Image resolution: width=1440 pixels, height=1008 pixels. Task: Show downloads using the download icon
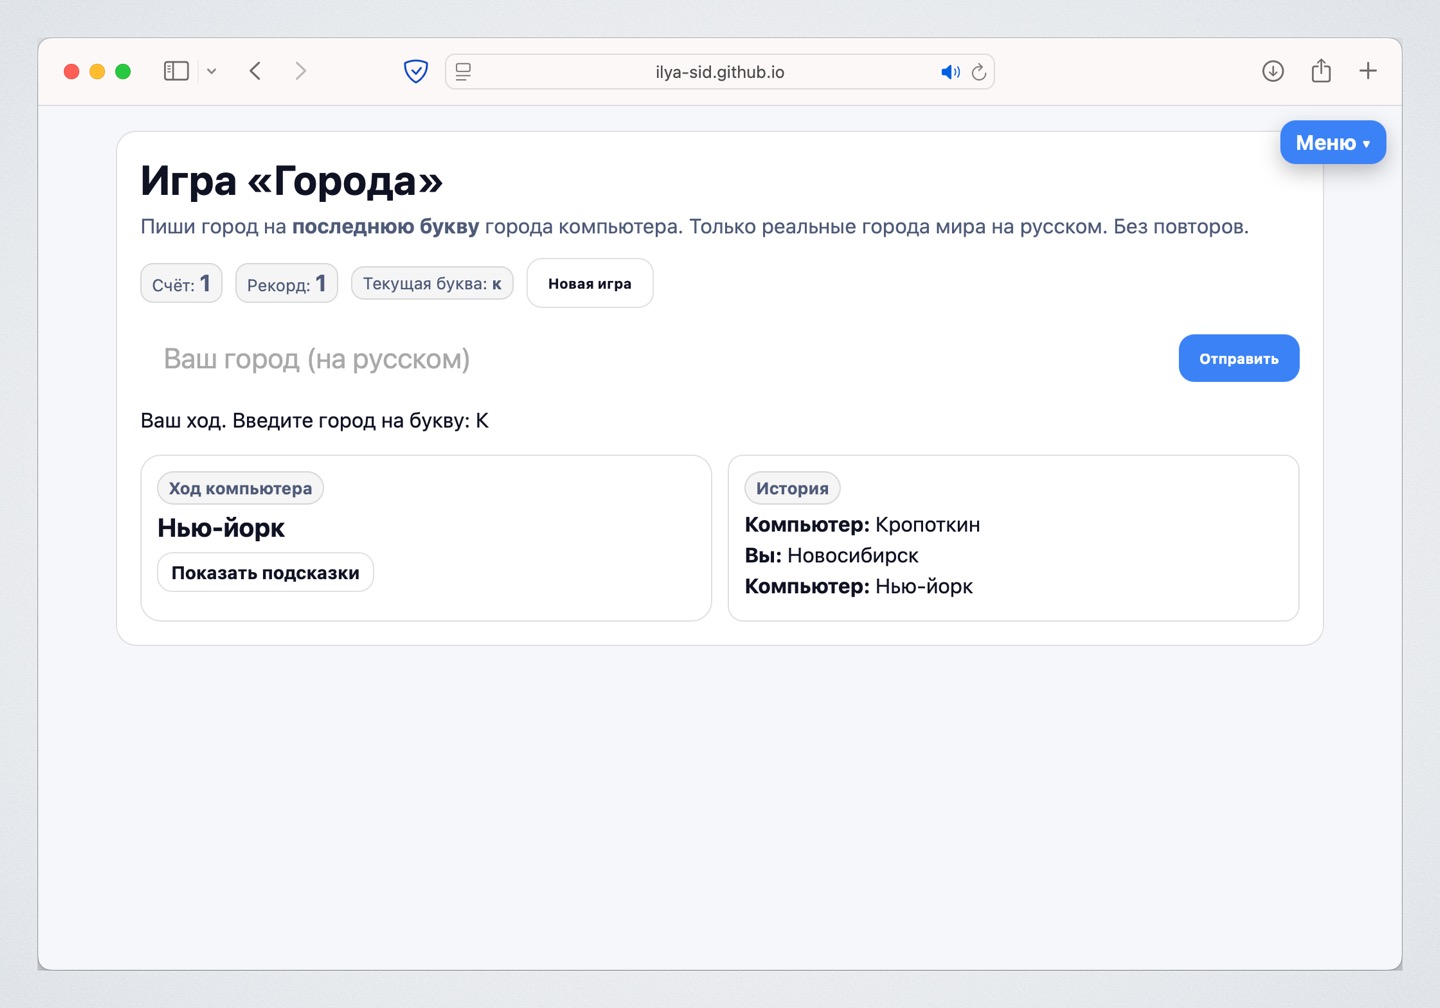[1272, 71]
